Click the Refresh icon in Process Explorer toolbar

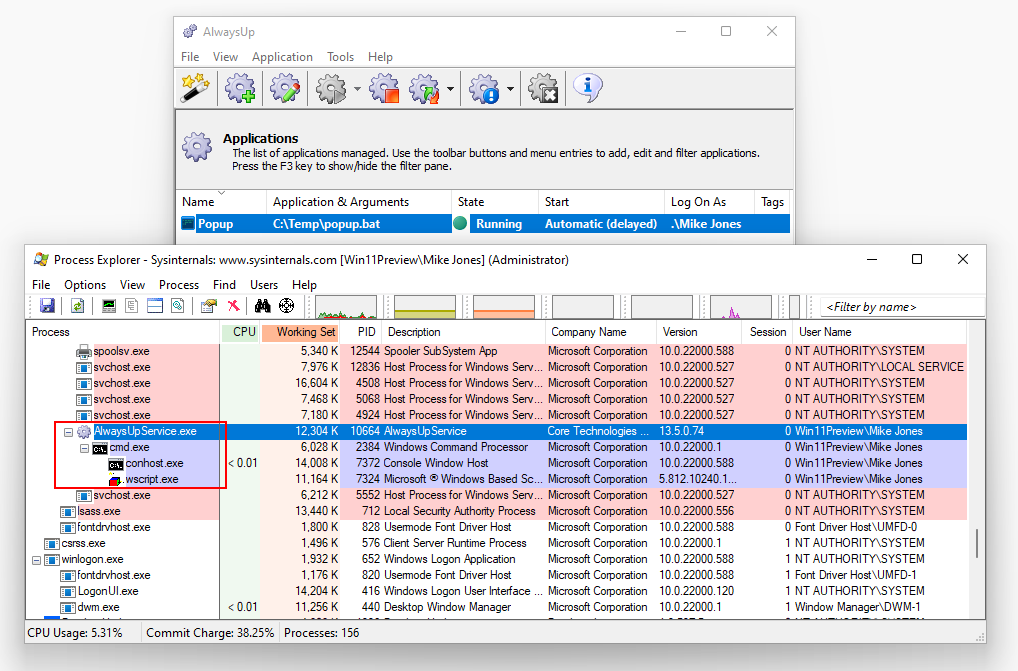(77, 306)
